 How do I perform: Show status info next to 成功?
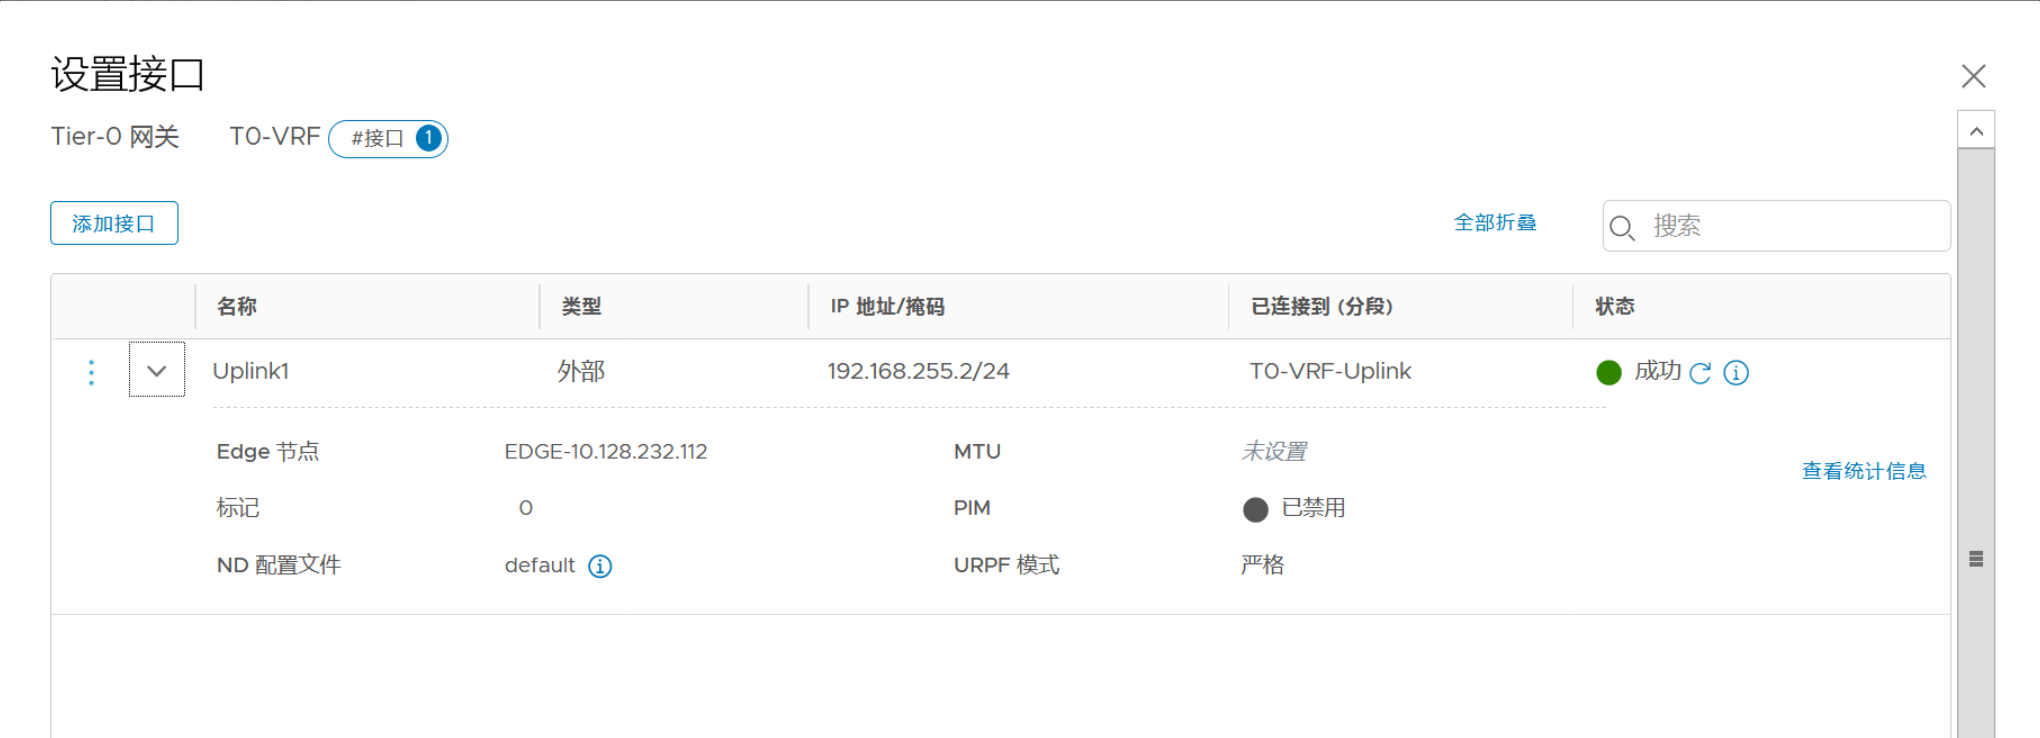point(1736,373)
